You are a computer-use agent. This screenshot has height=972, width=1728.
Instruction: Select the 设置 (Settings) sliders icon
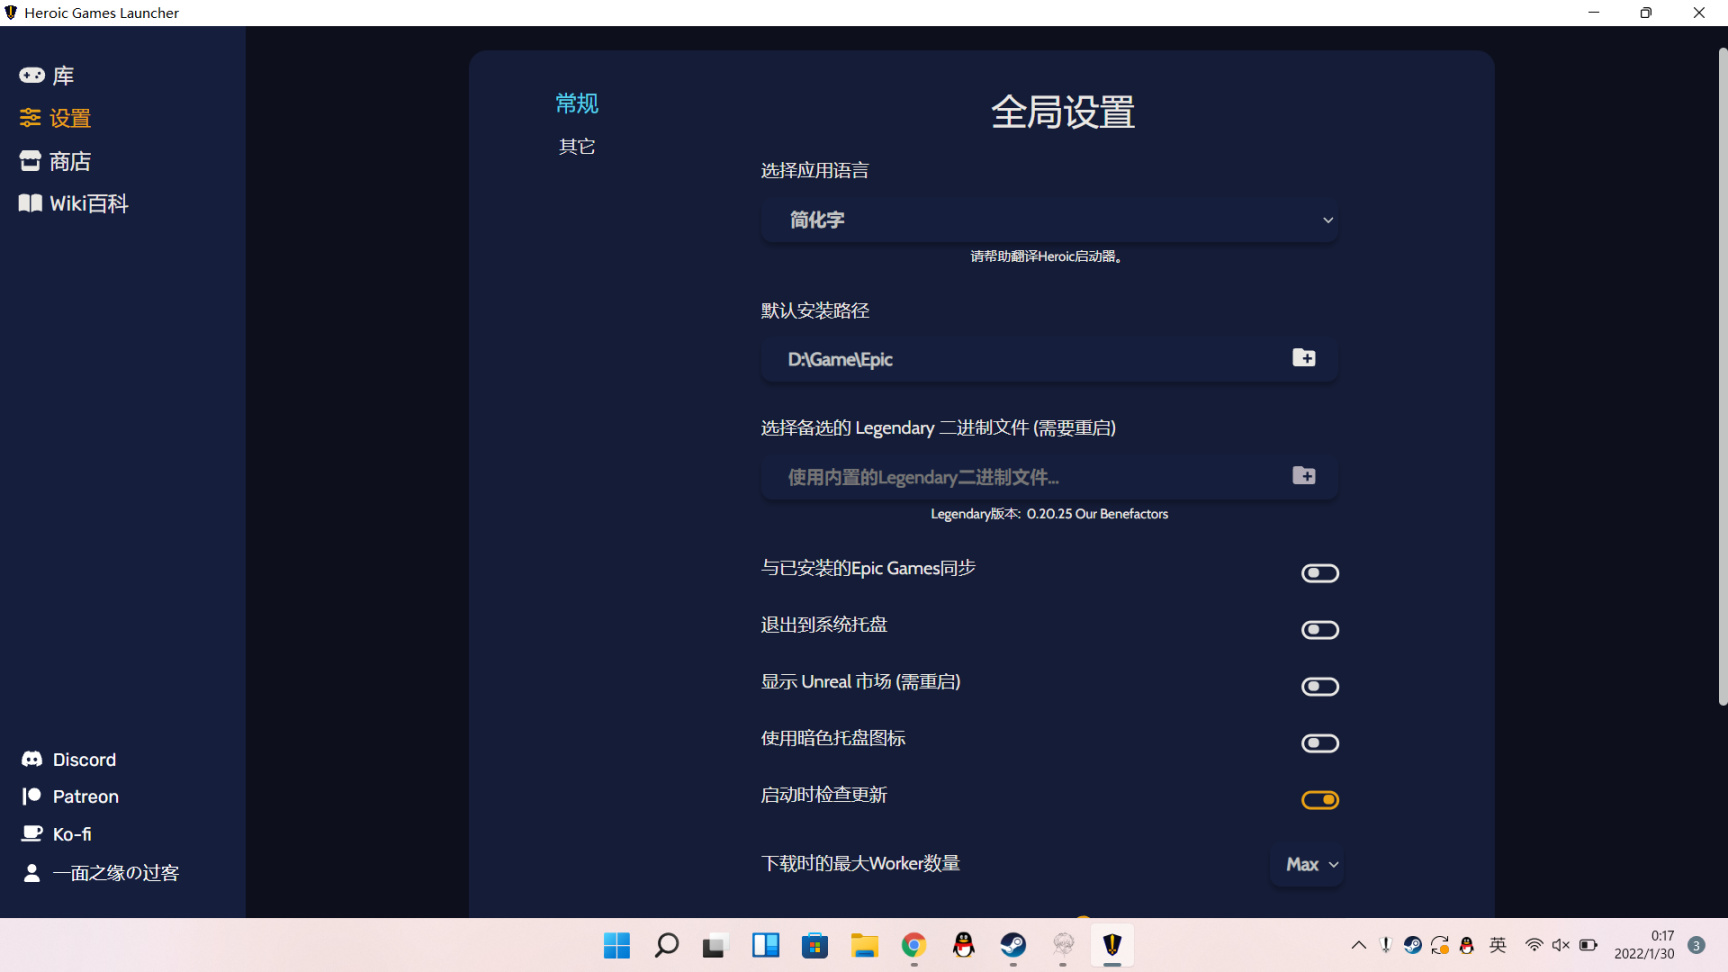[30, 118]
